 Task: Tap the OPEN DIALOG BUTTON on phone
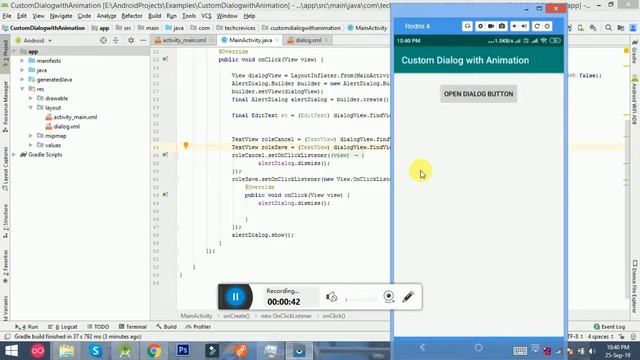(x=478, y=94)
